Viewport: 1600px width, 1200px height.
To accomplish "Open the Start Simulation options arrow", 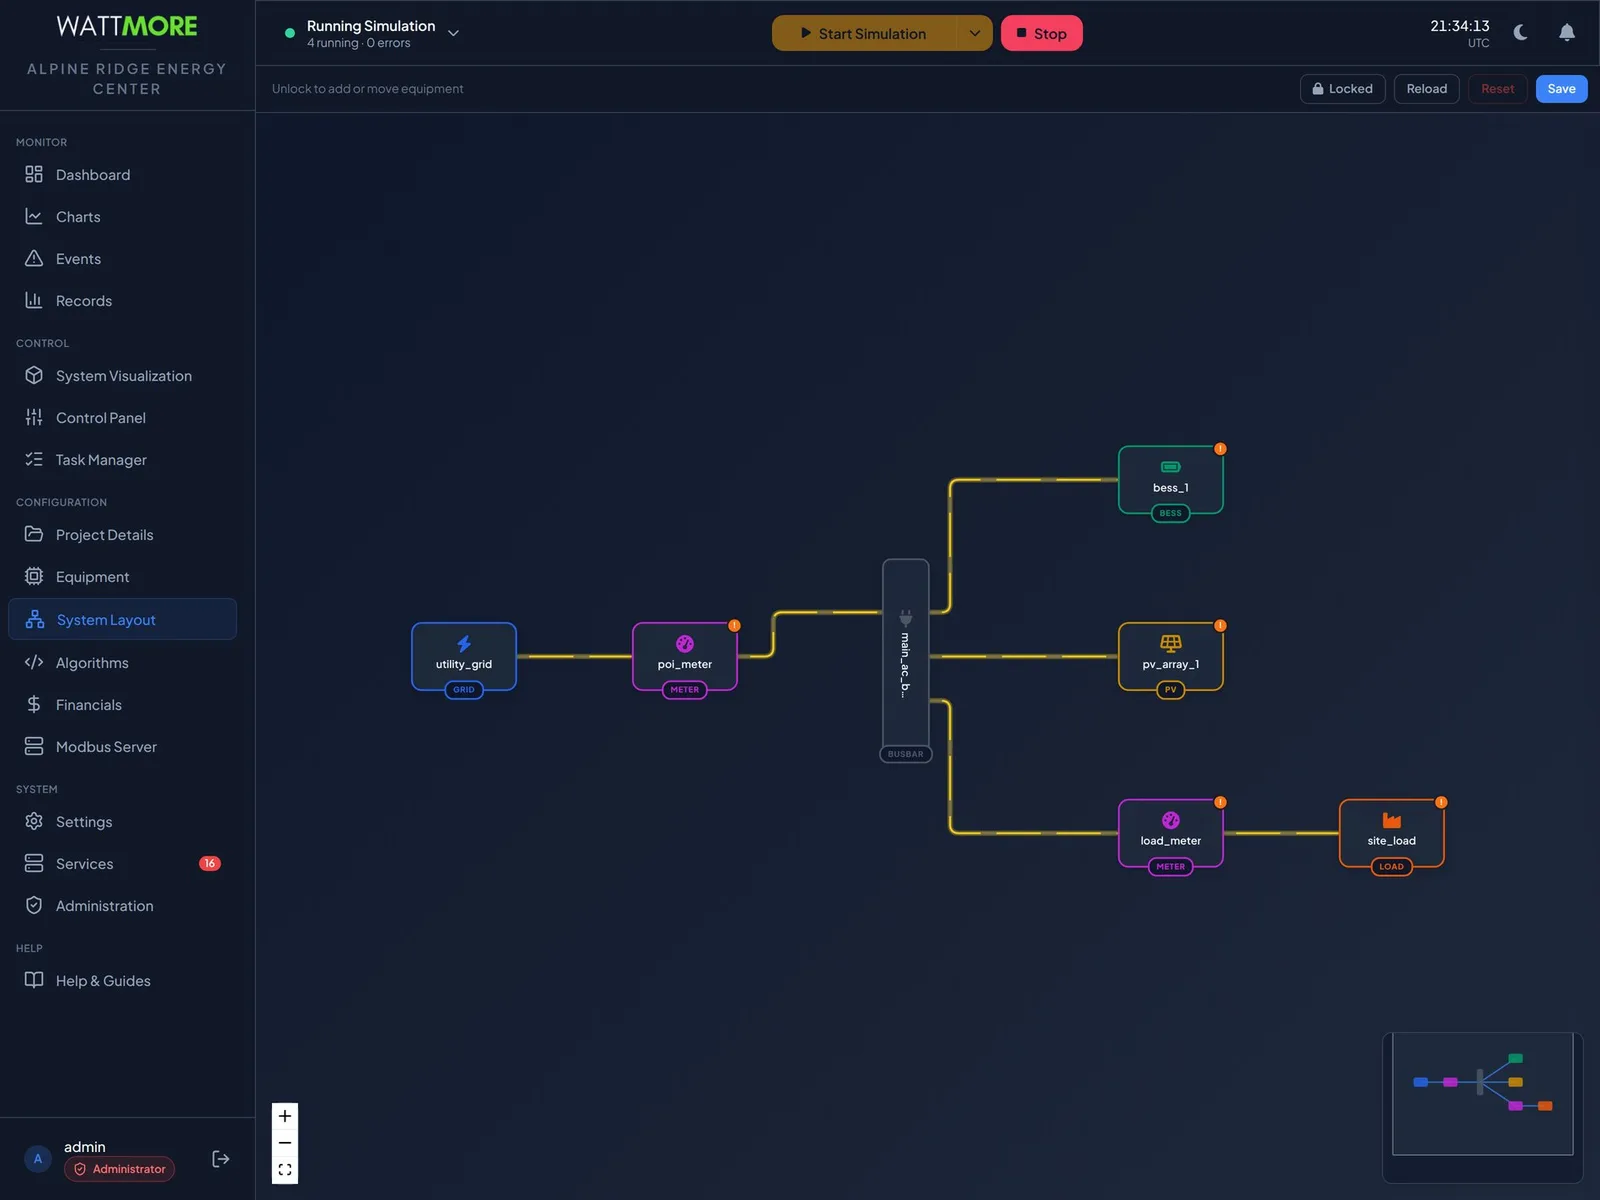I will (x=974, y=33).
